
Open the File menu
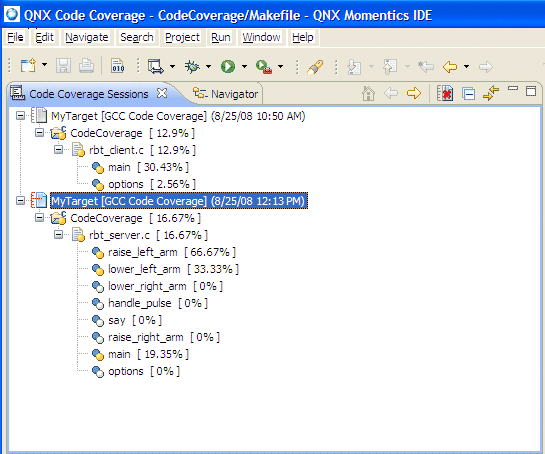click(x=15, y=37)
